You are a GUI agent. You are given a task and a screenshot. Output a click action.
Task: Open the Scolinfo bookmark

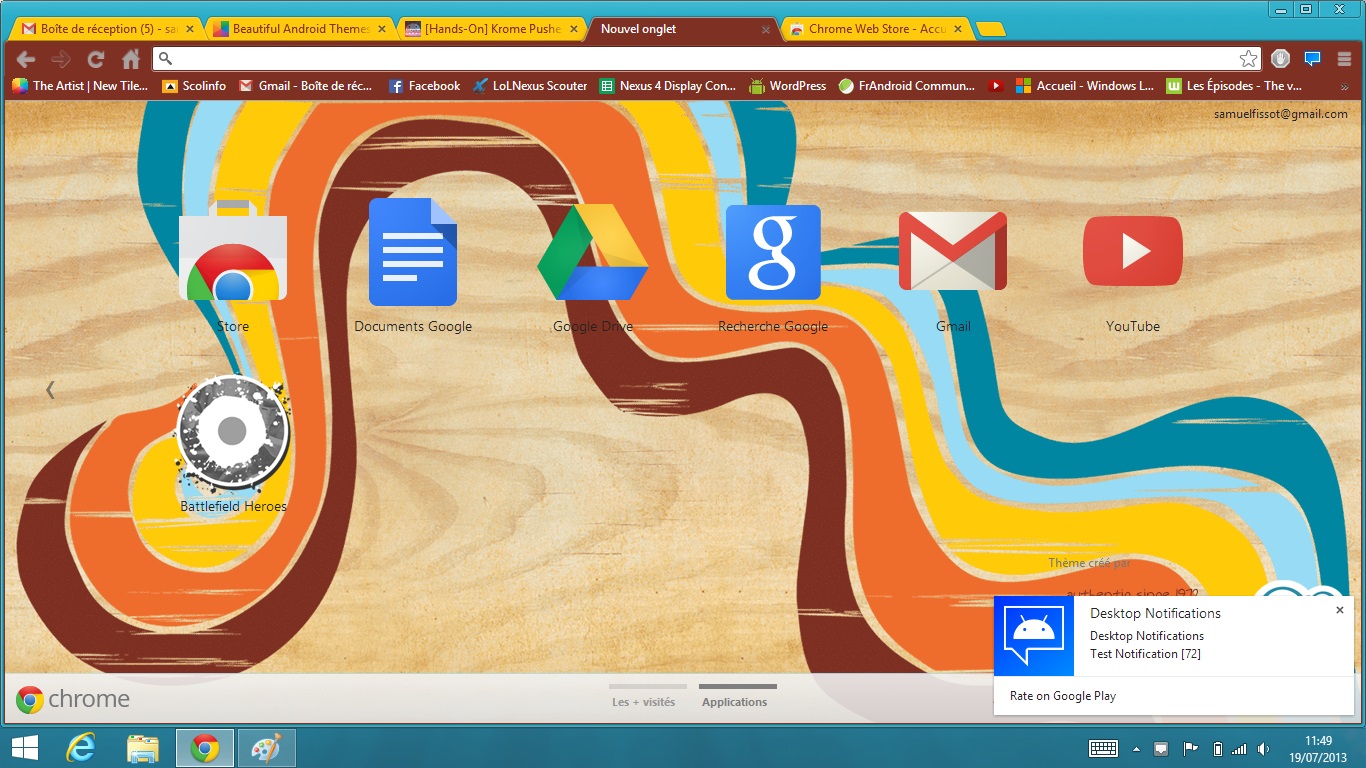coord(194,86)
